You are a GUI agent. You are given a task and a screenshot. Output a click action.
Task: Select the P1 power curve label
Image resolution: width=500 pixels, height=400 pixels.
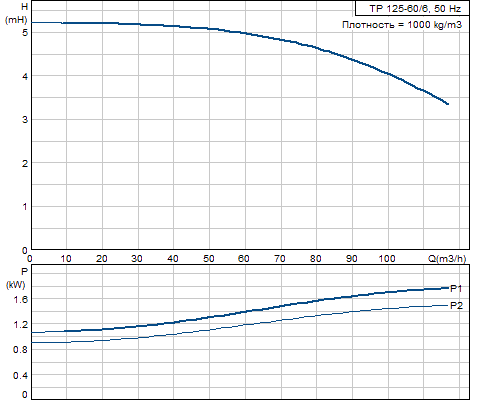coord(456,289)
